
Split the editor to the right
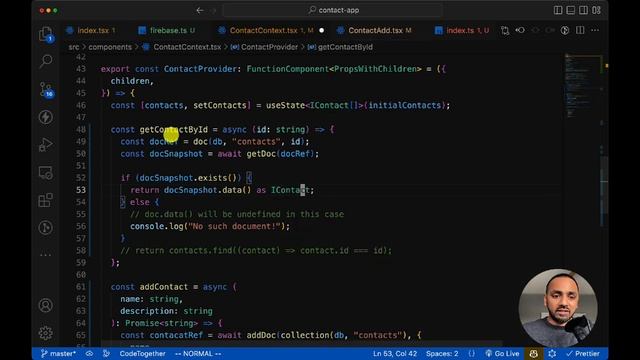pos(580,30)
